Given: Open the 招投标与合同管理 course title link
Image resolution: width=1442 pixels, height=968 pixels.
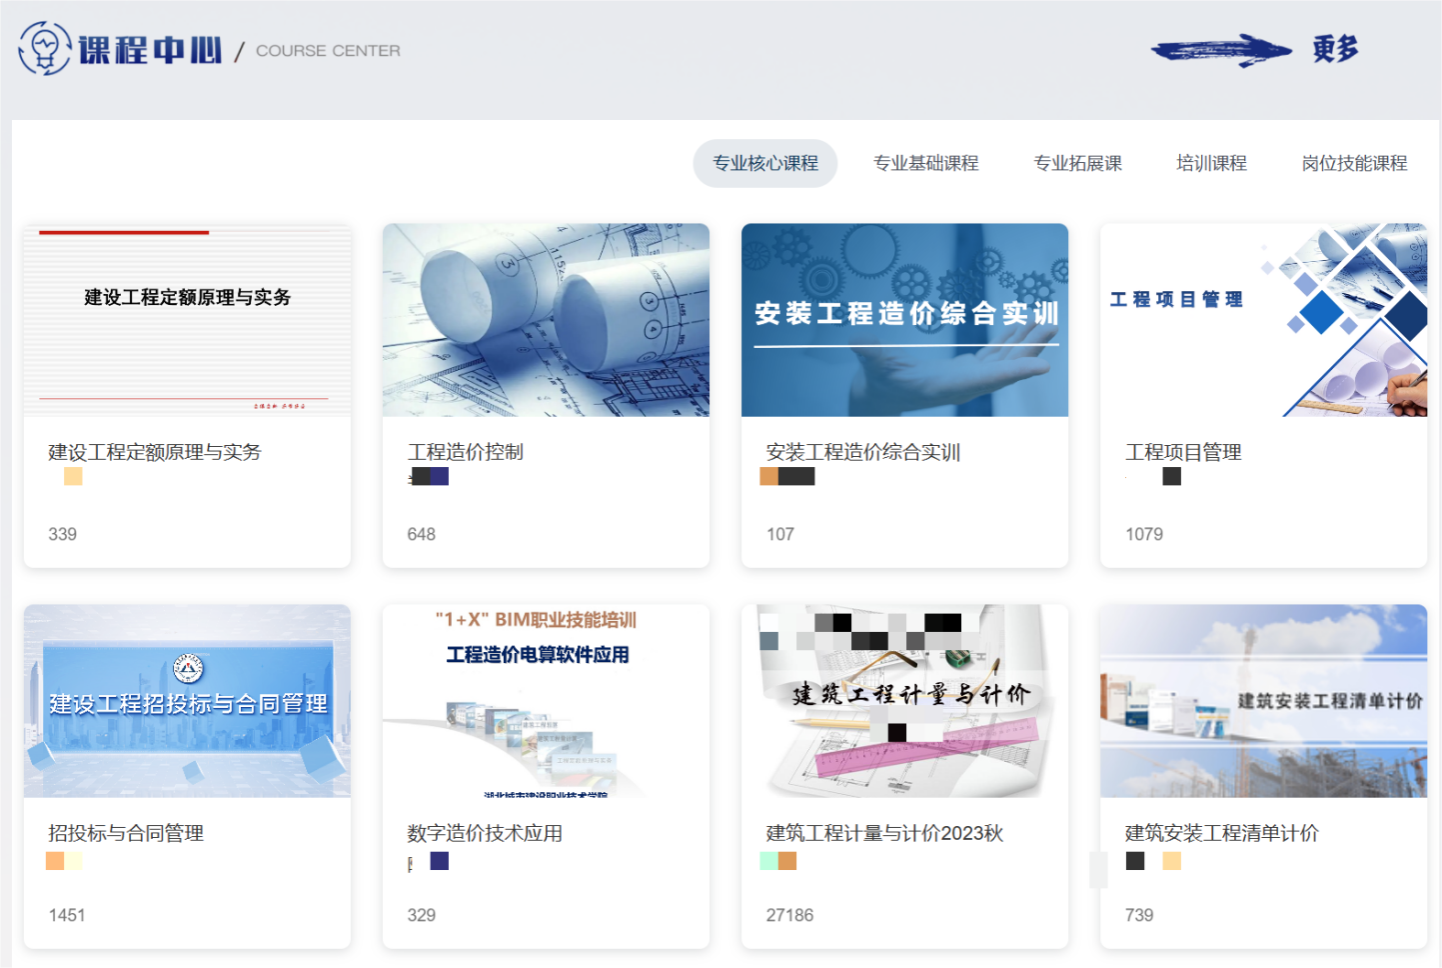Looking at the screenshot, I should click(126, 833).
